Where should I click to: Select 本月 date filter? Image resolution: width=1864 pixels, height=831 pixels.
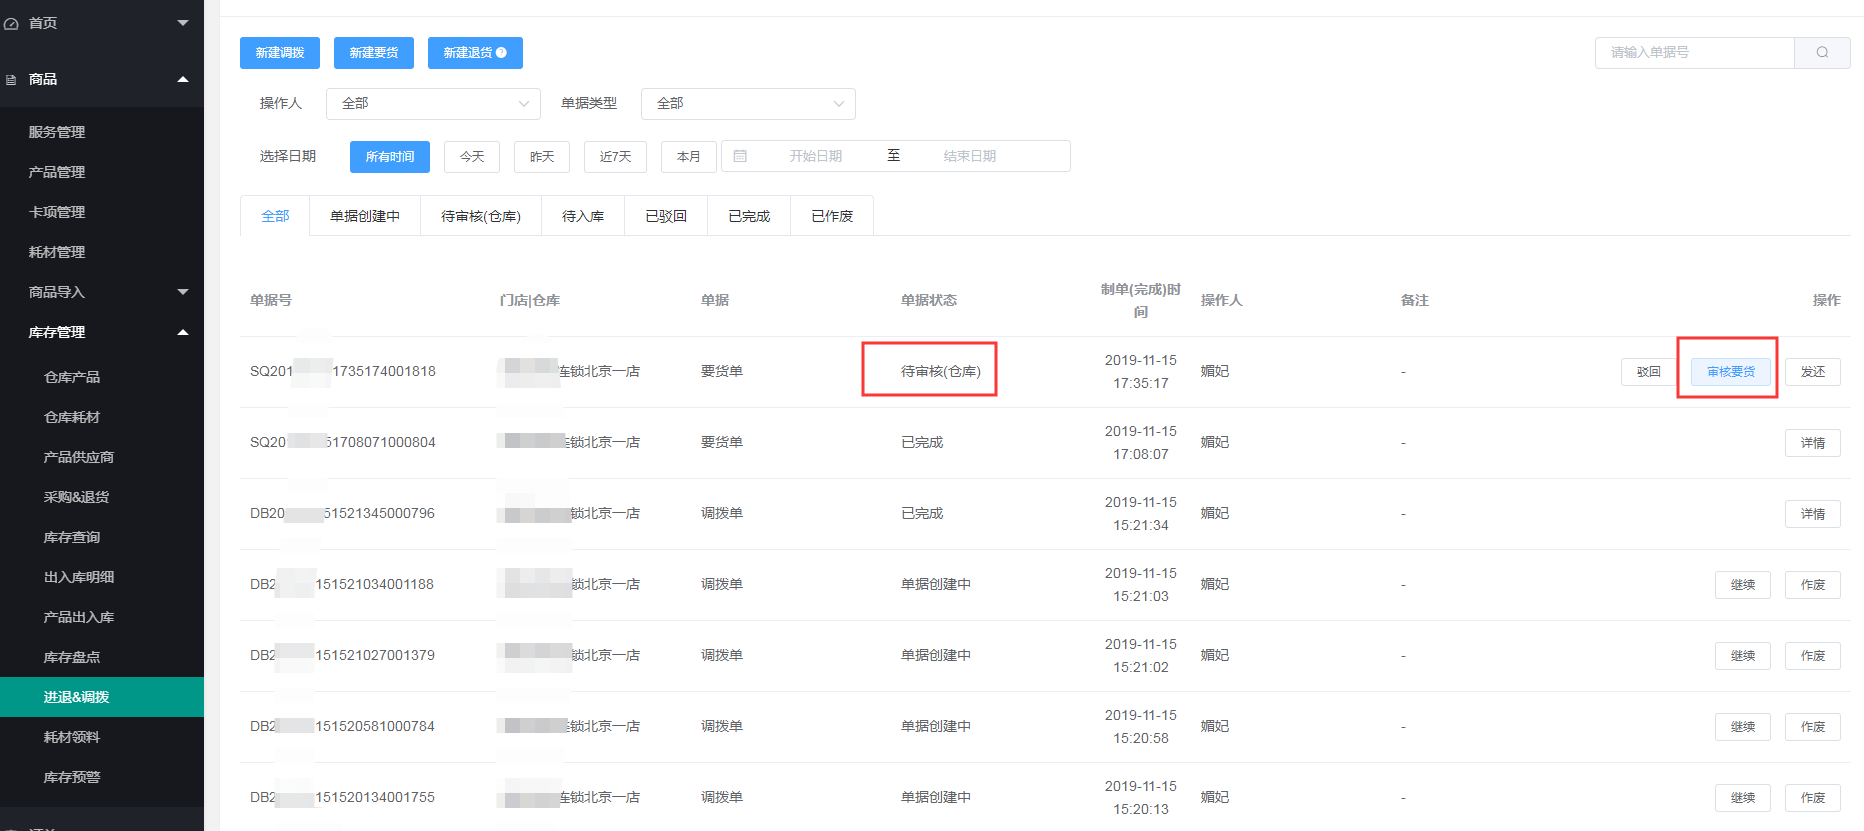click(x=689, y=157)
